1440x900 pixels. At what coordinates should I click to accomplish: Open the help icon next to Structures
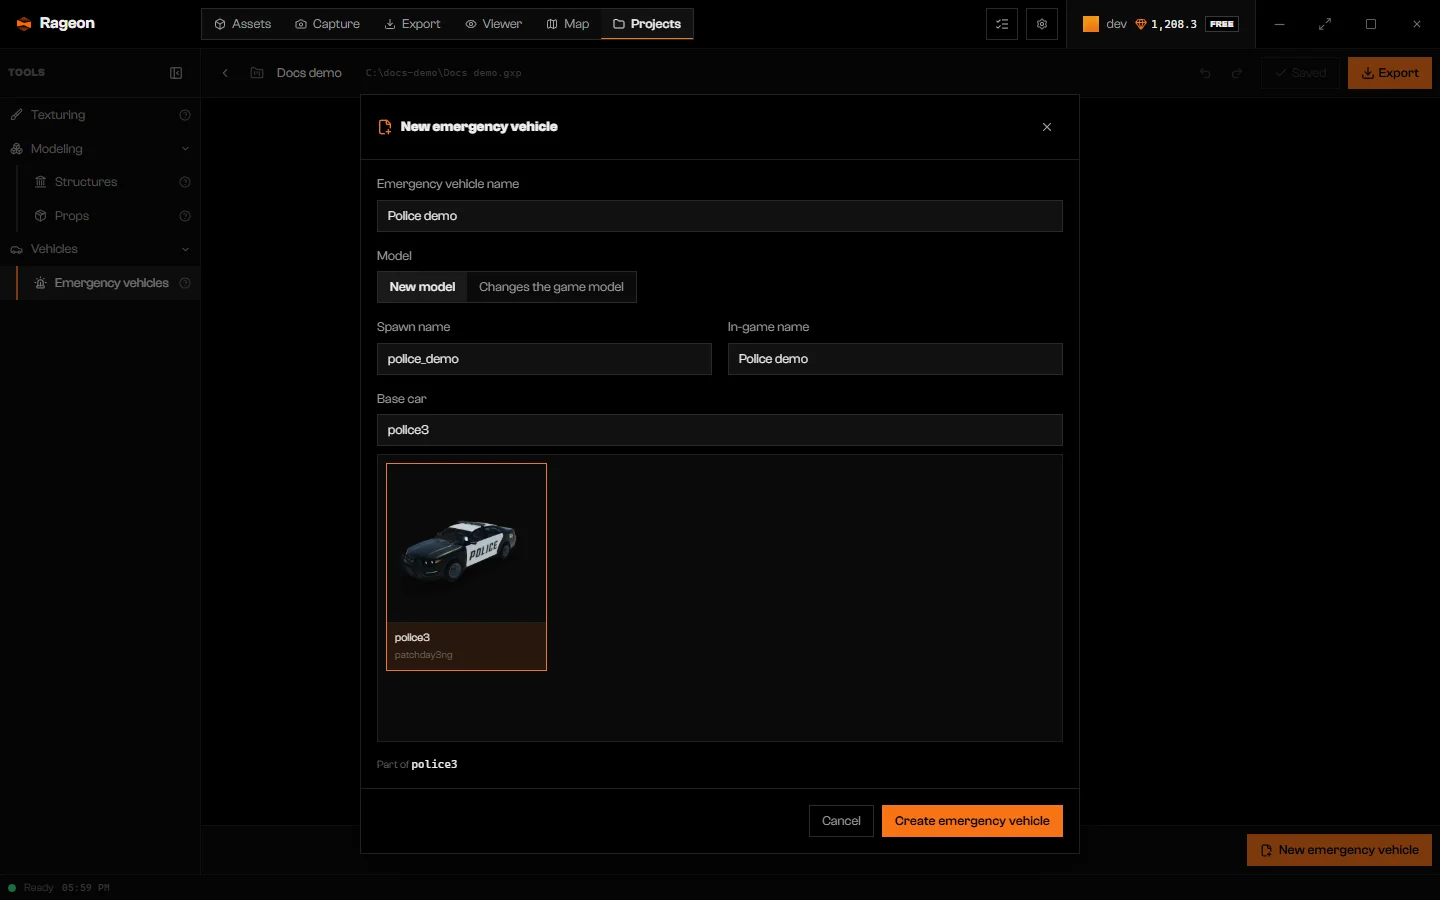point(185,182)
